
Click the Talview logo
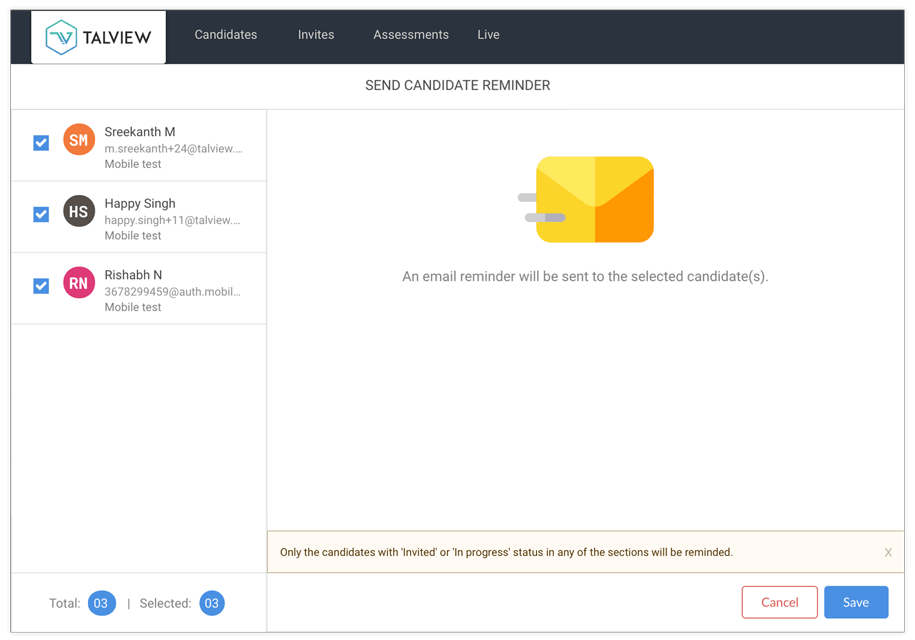(x=98, y=37)
